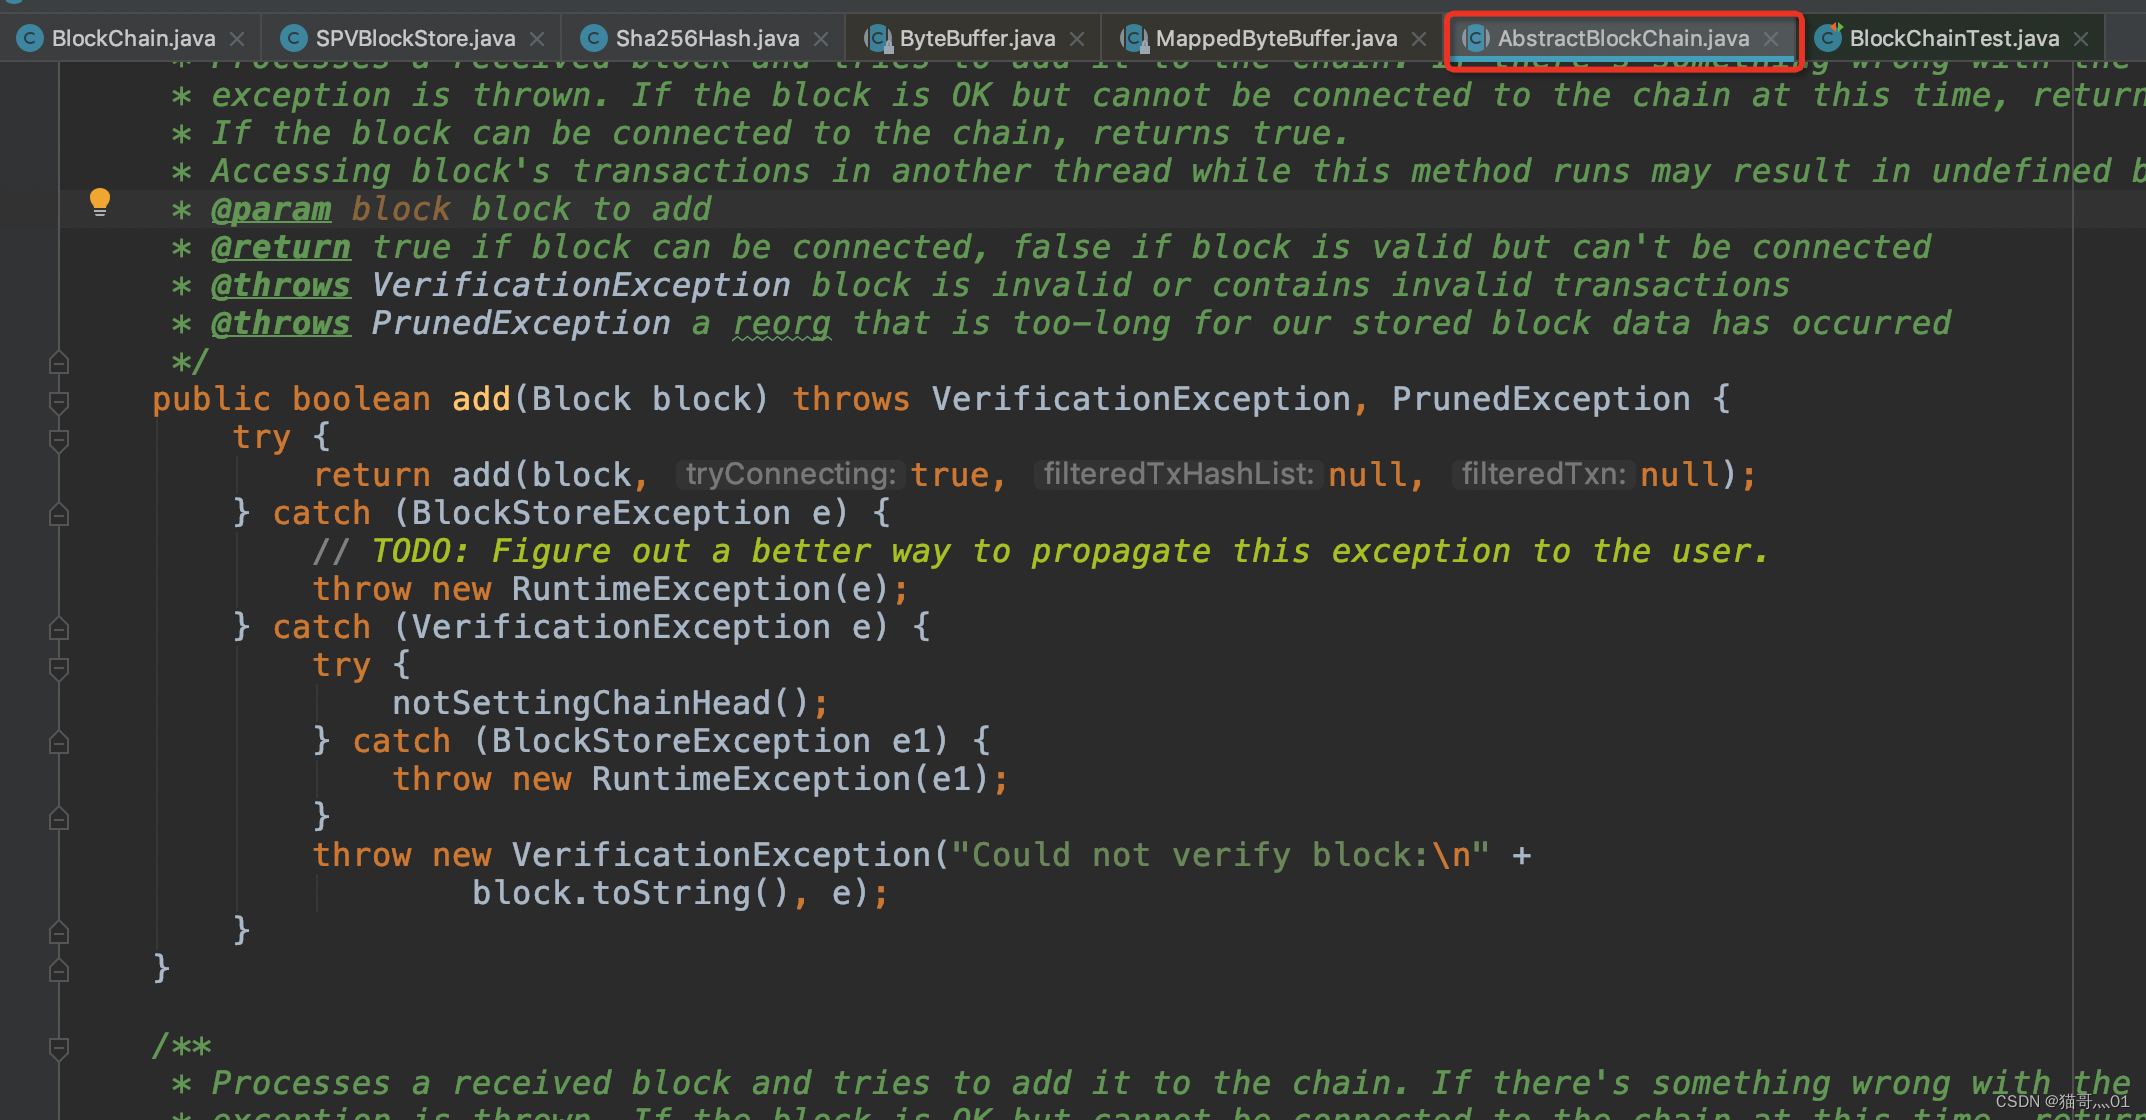Screen dimensions: 2146x1120
Task: Collapse the second Javadoc comment block
Action: tap(59, 1047)
